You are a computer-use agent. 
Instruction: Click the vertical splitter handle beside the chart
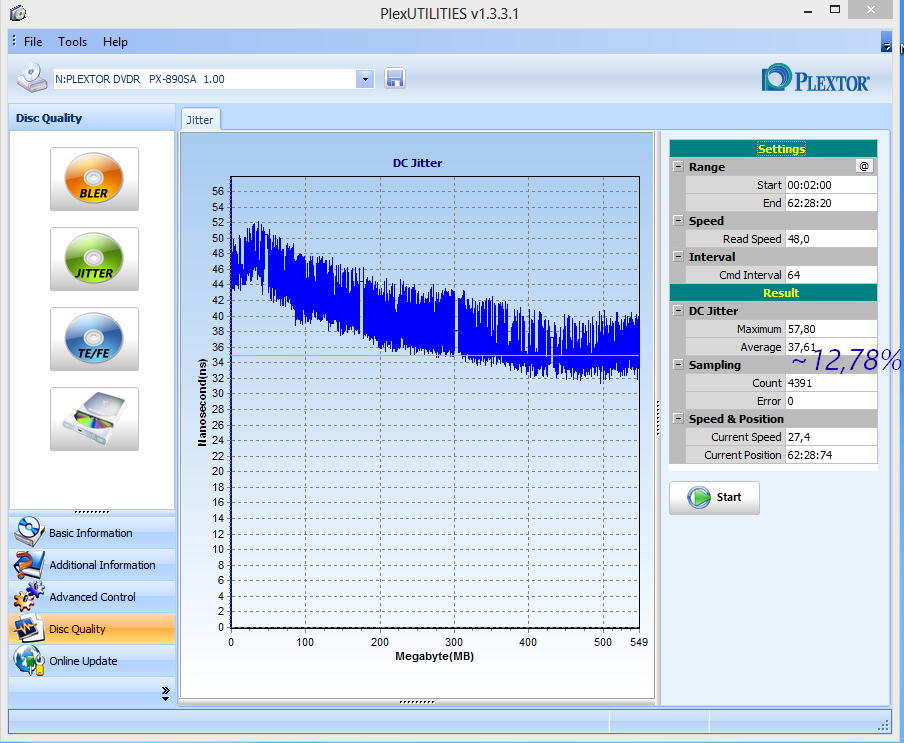pos(658,418)
